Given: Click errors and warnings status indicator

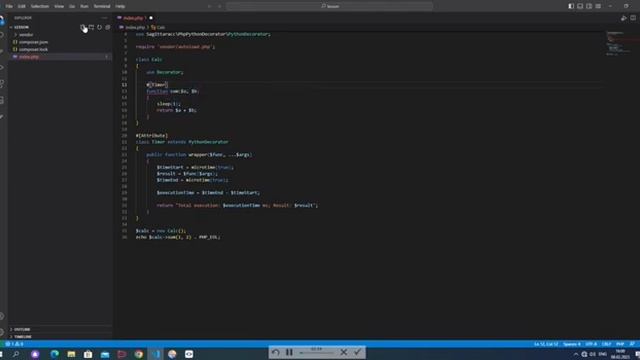Looking at the screenshot, I should (15, 344).
